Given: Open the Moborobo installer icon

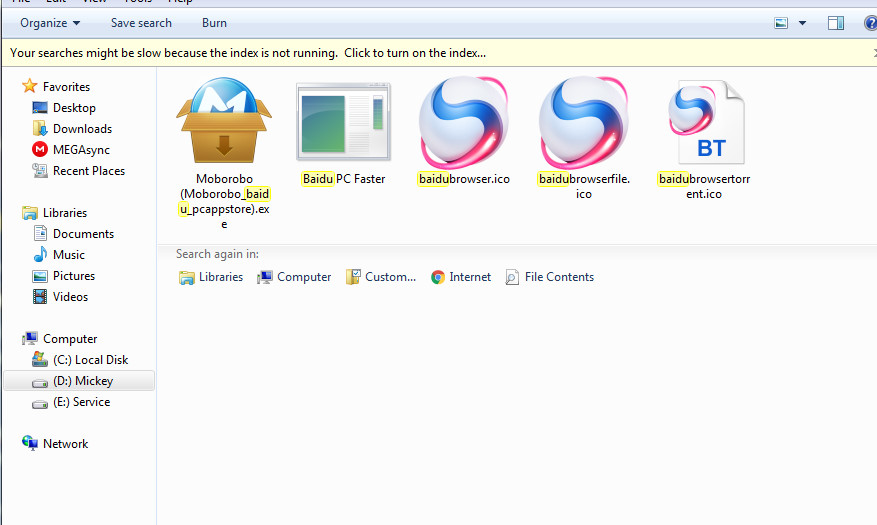Looking at the screenshot, I should [x=224, y=120].
